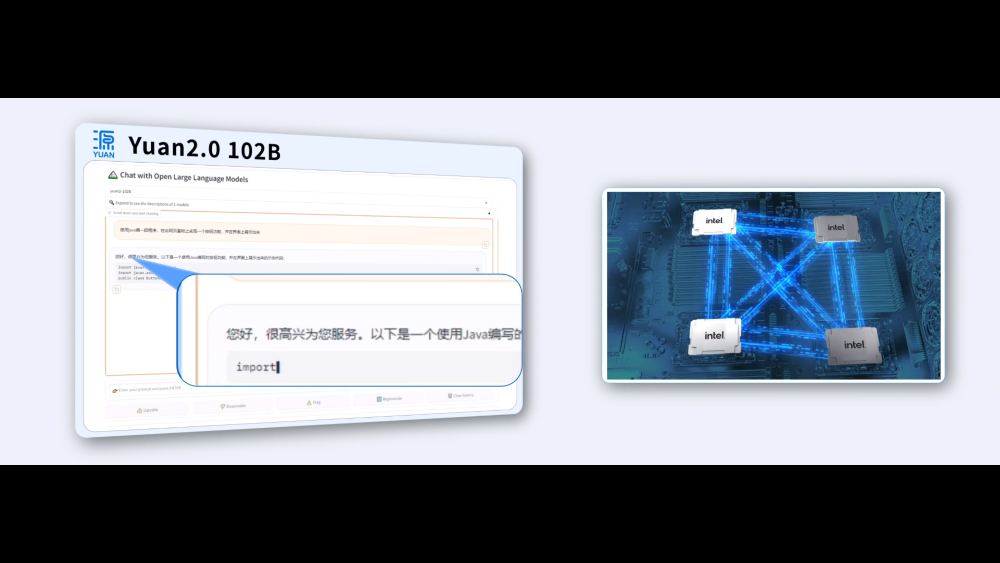
Task: Click the Yuan2.0 102B title heading
Action: click(x=204, y=149)
